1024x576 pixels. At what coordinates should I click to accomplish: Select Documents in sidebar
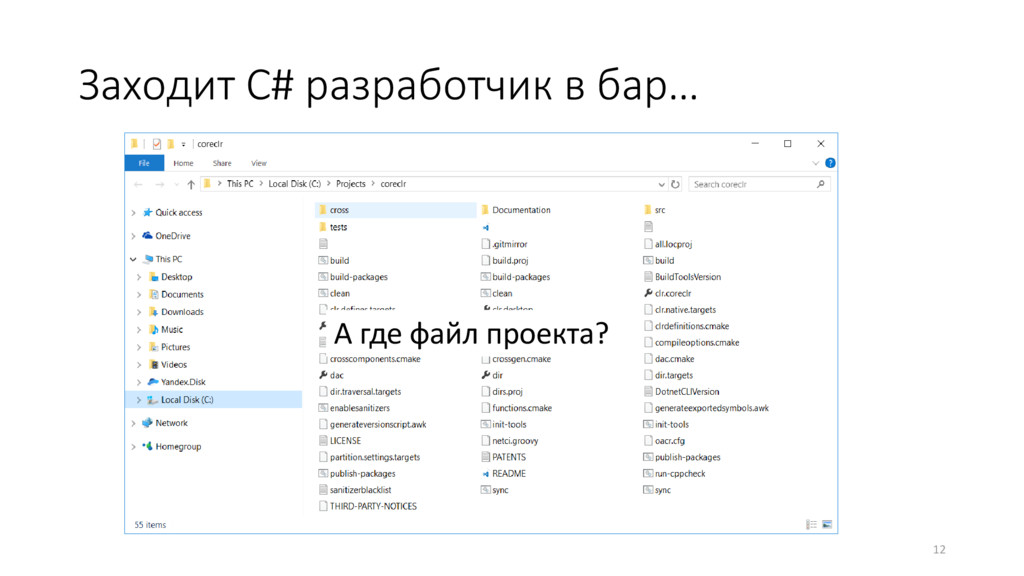(182, 295)
